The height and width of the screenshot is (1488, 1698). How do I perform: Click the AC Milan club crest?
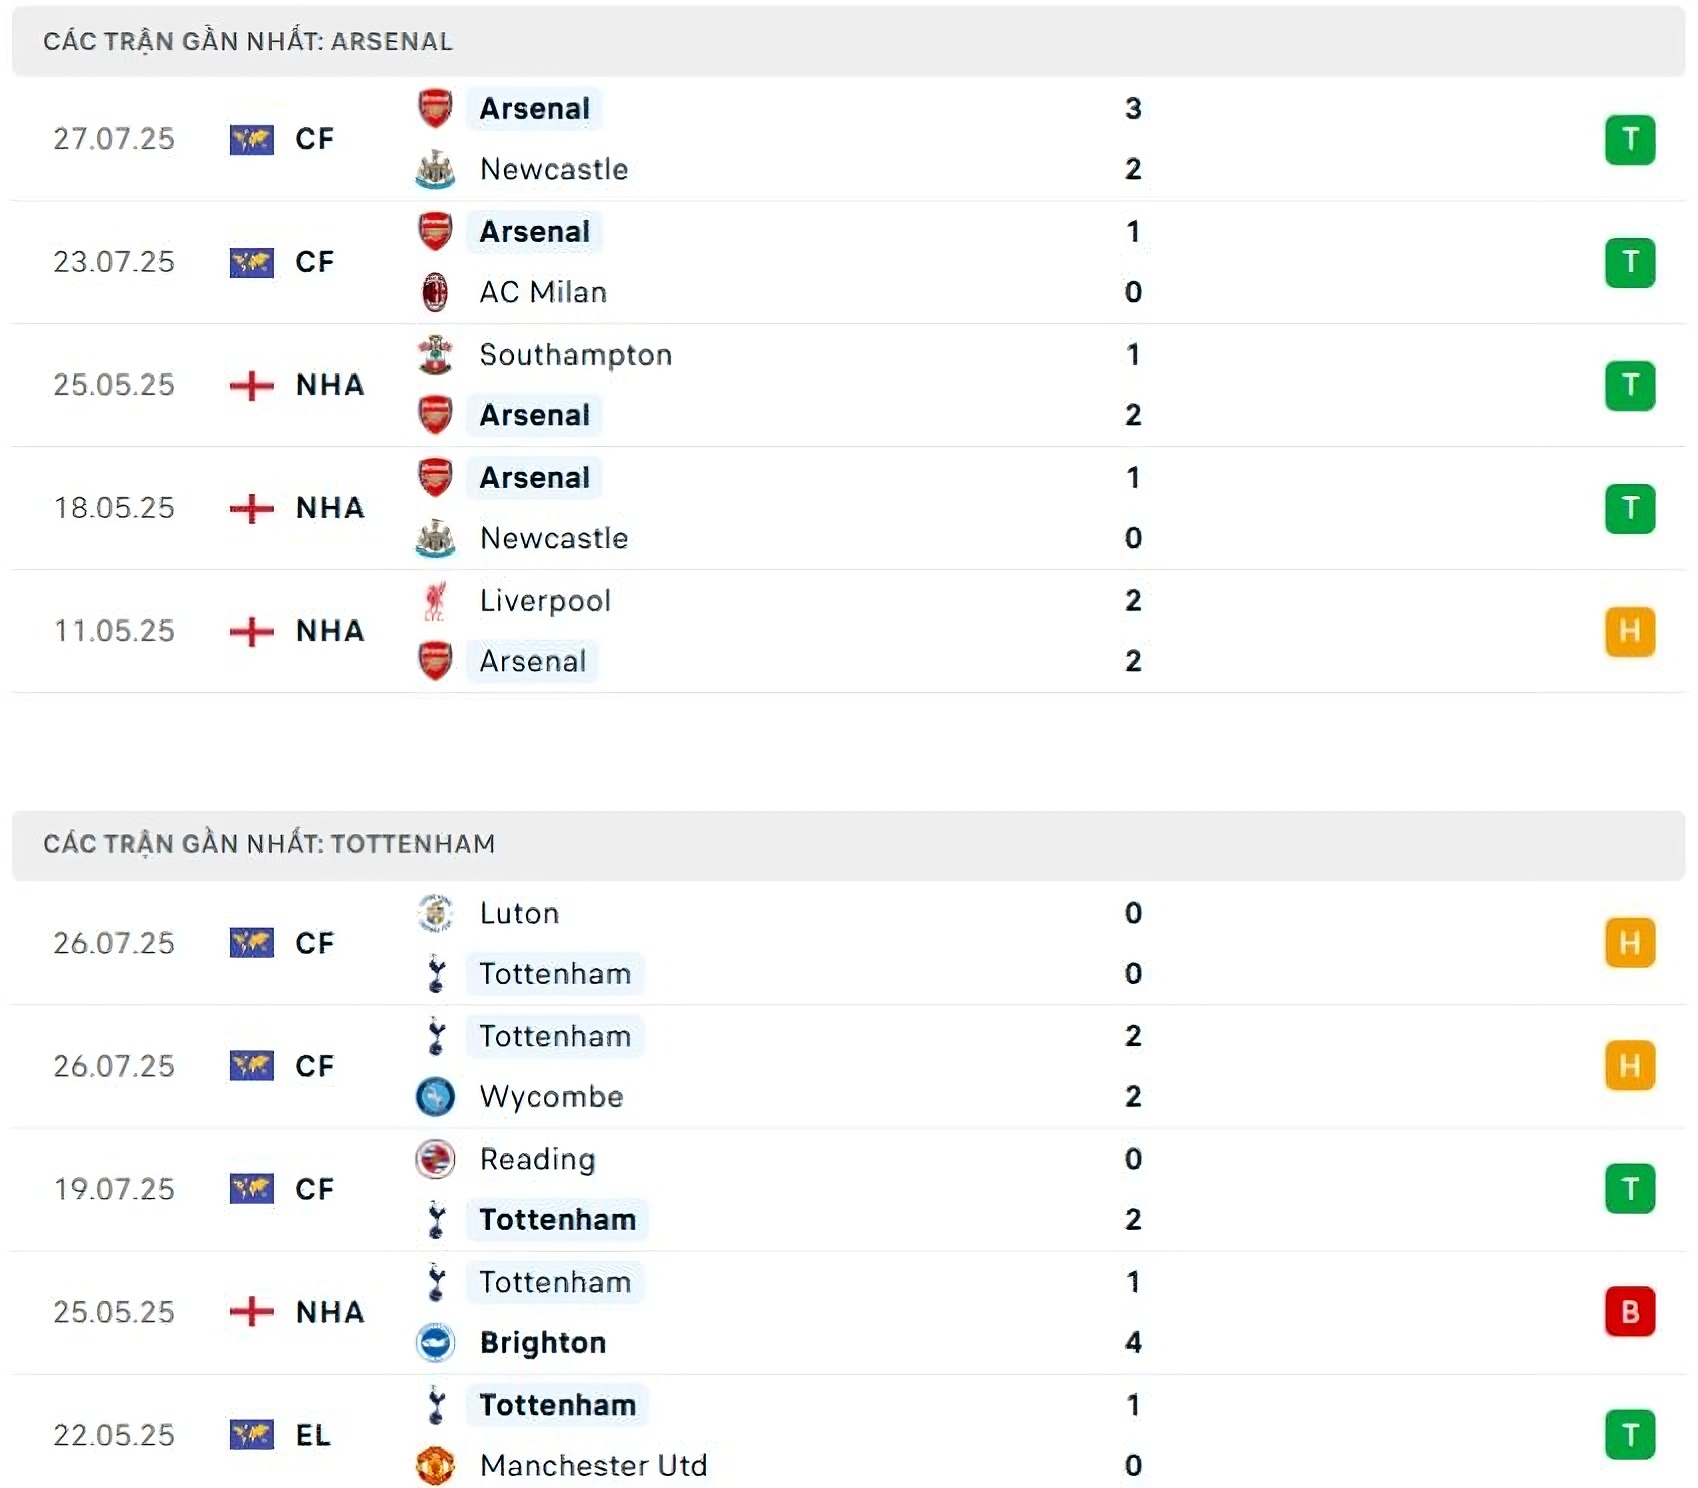pyautogui.click(x=435, y=292)
